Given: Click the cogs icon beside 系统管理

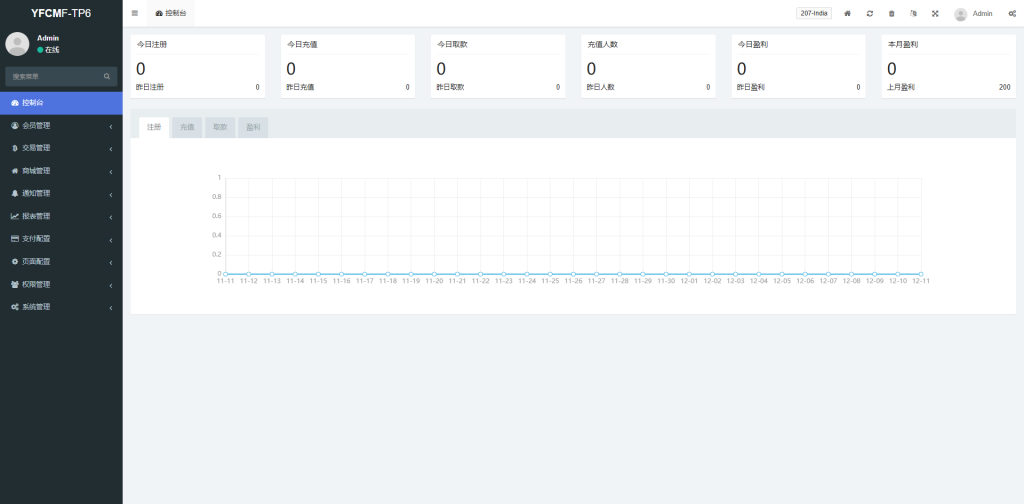Looking at the screenshot, I should point(15,307).
